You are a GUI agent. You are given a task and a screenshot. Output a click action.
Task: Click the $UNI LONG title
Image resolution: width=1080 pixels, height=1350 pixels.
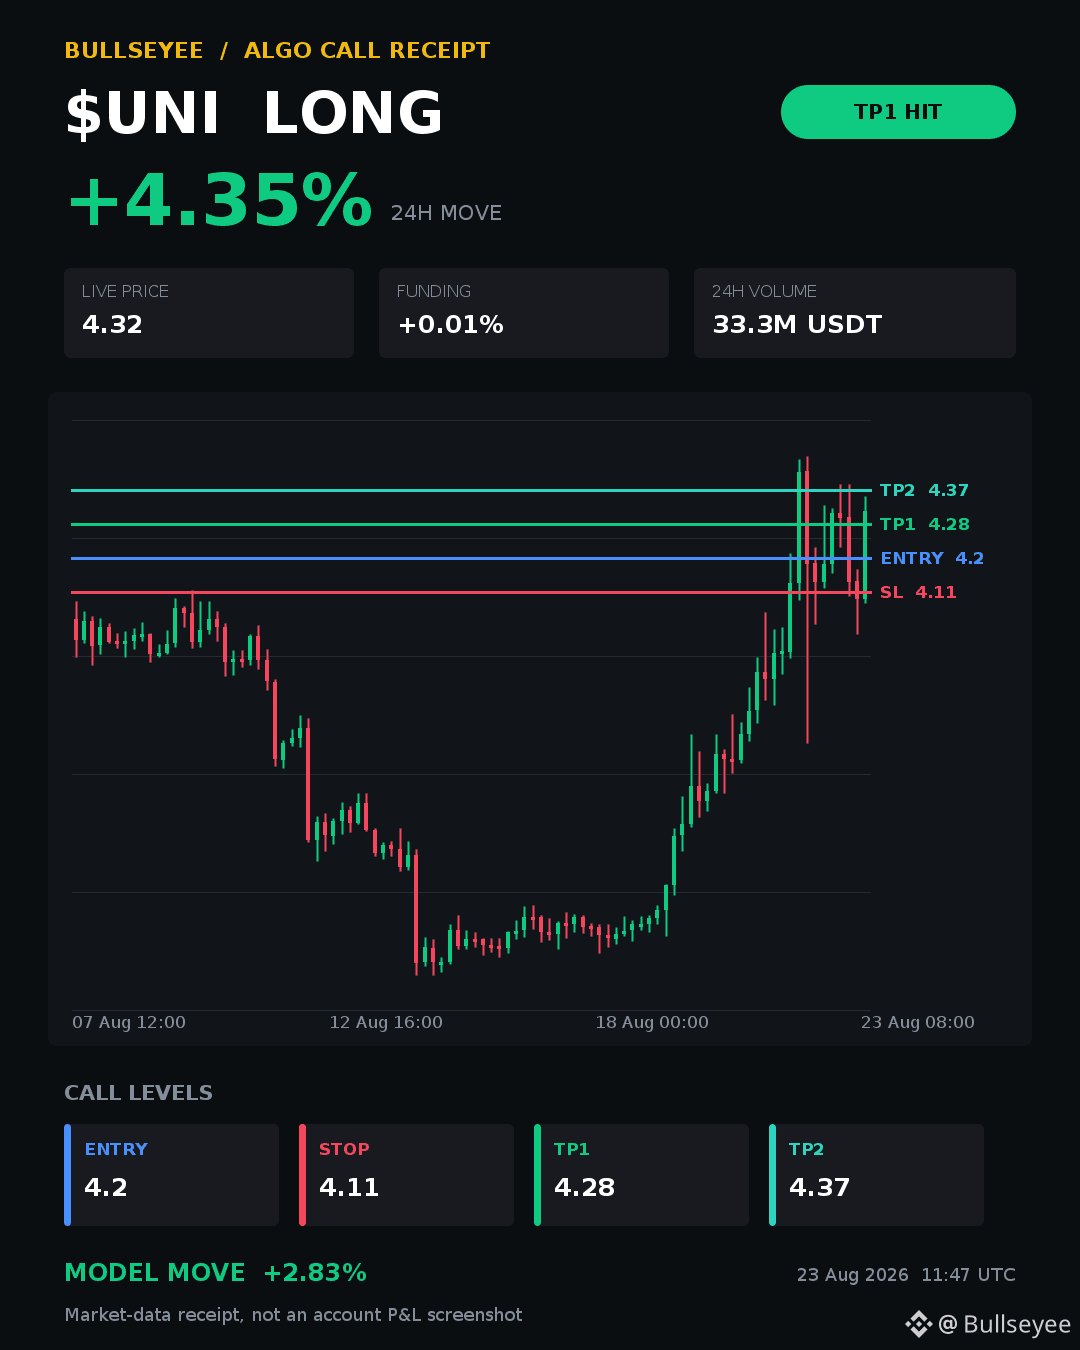click(x=254, y=113)
